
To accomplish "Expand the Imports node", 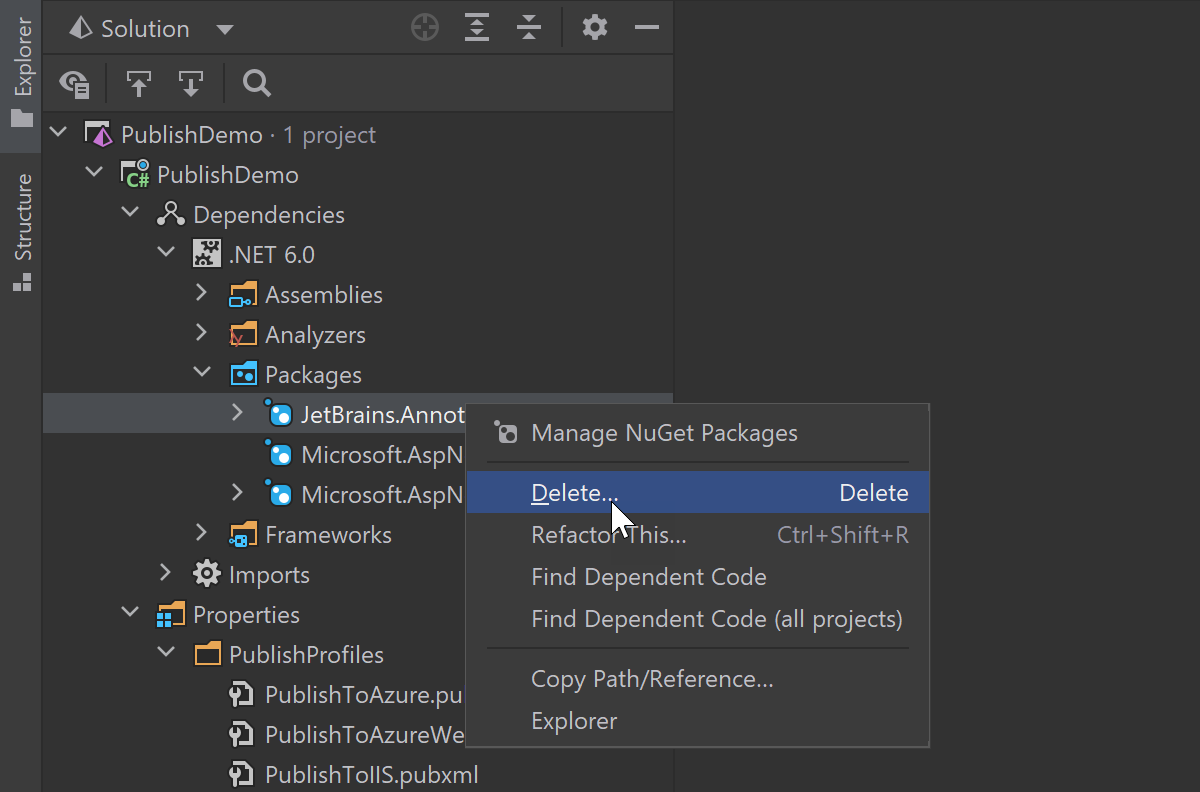I will coord(166,573).
